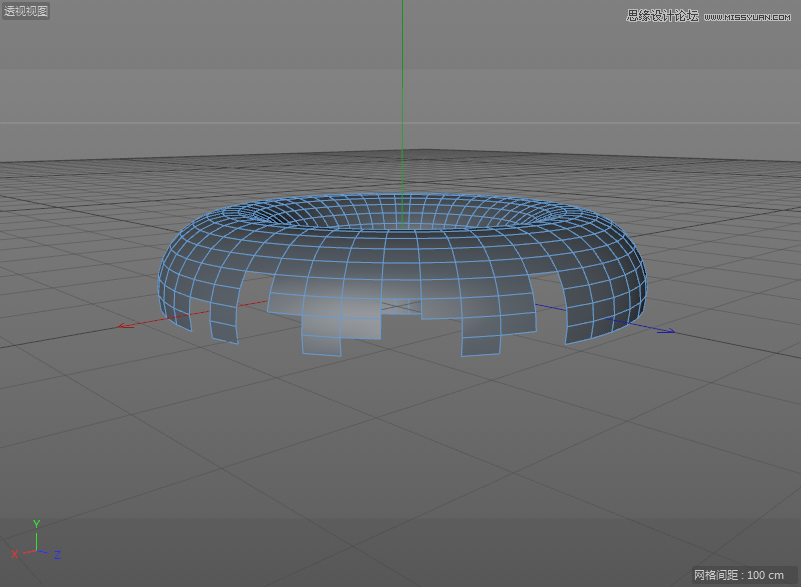Click the 透视视图 viewport label
The width and height of the screenshot is (801, 587).
click(26, 11)
